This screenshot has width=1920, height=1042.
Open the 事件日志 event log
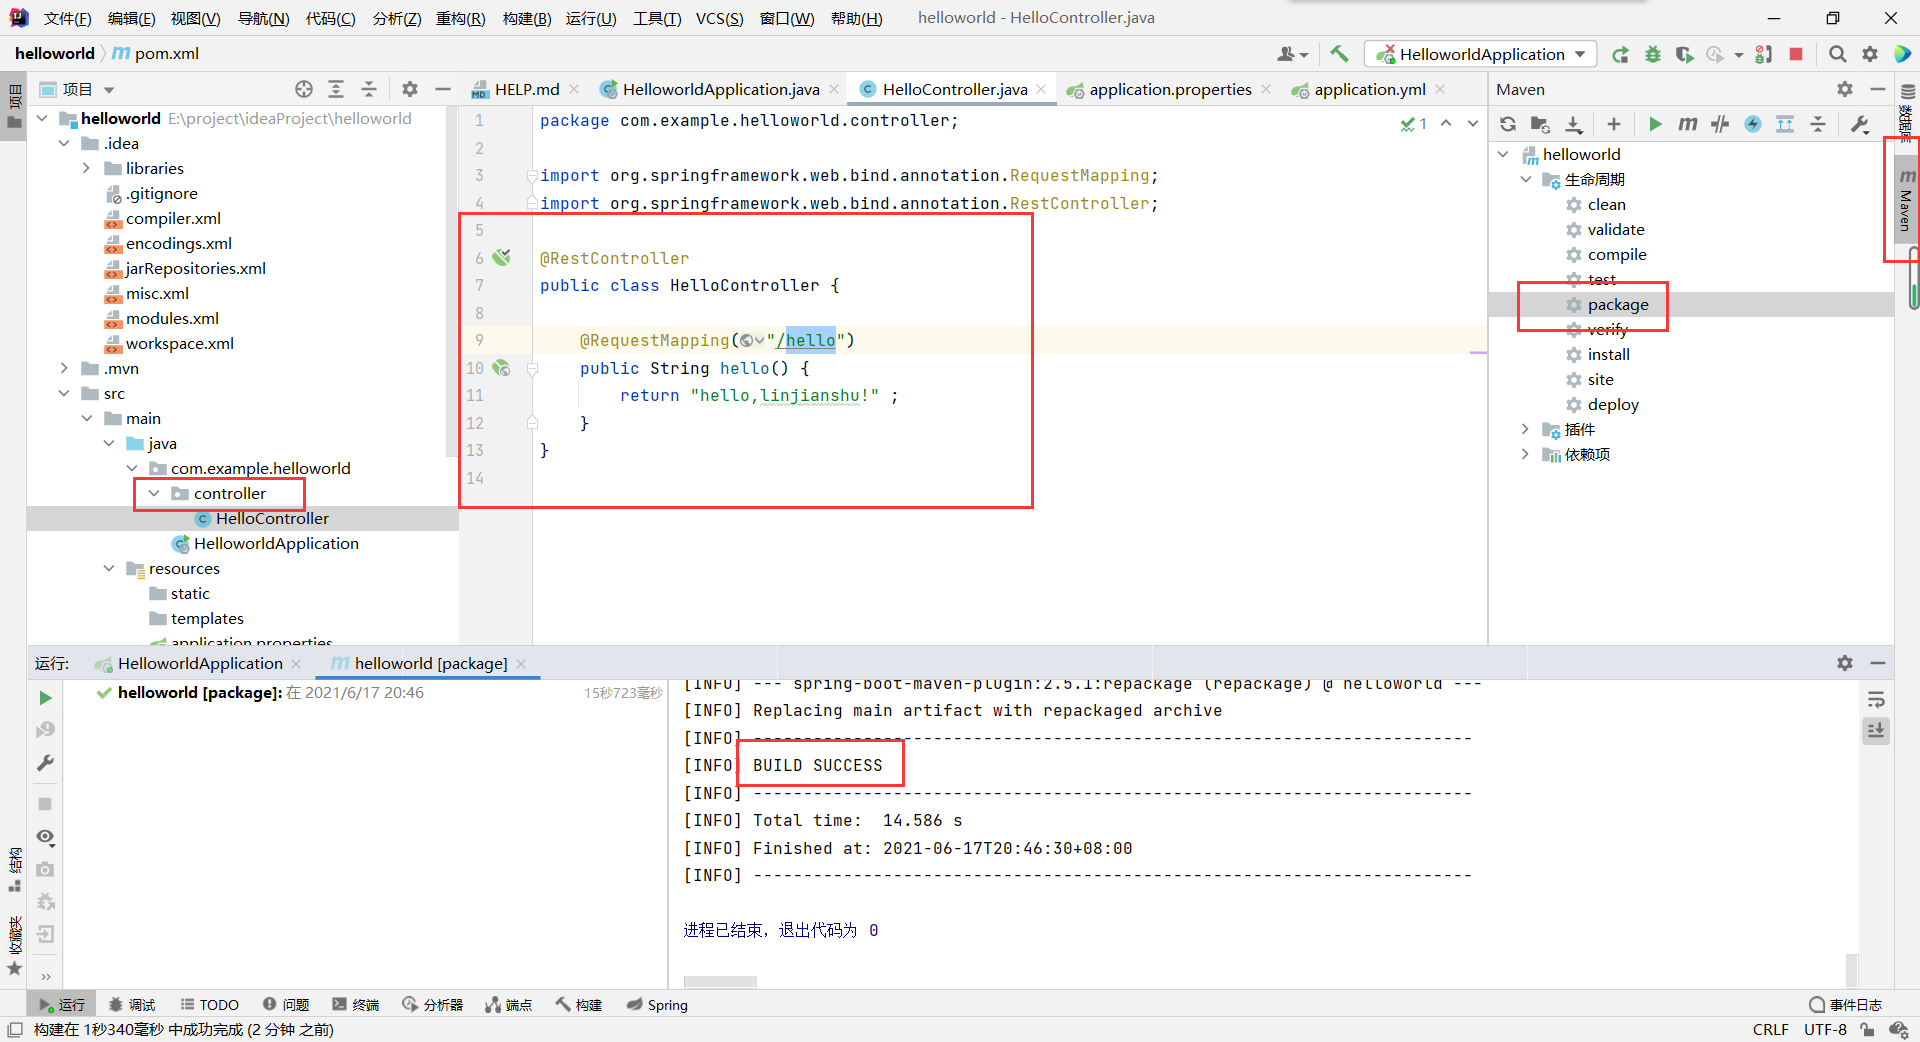(1846, 1005)
